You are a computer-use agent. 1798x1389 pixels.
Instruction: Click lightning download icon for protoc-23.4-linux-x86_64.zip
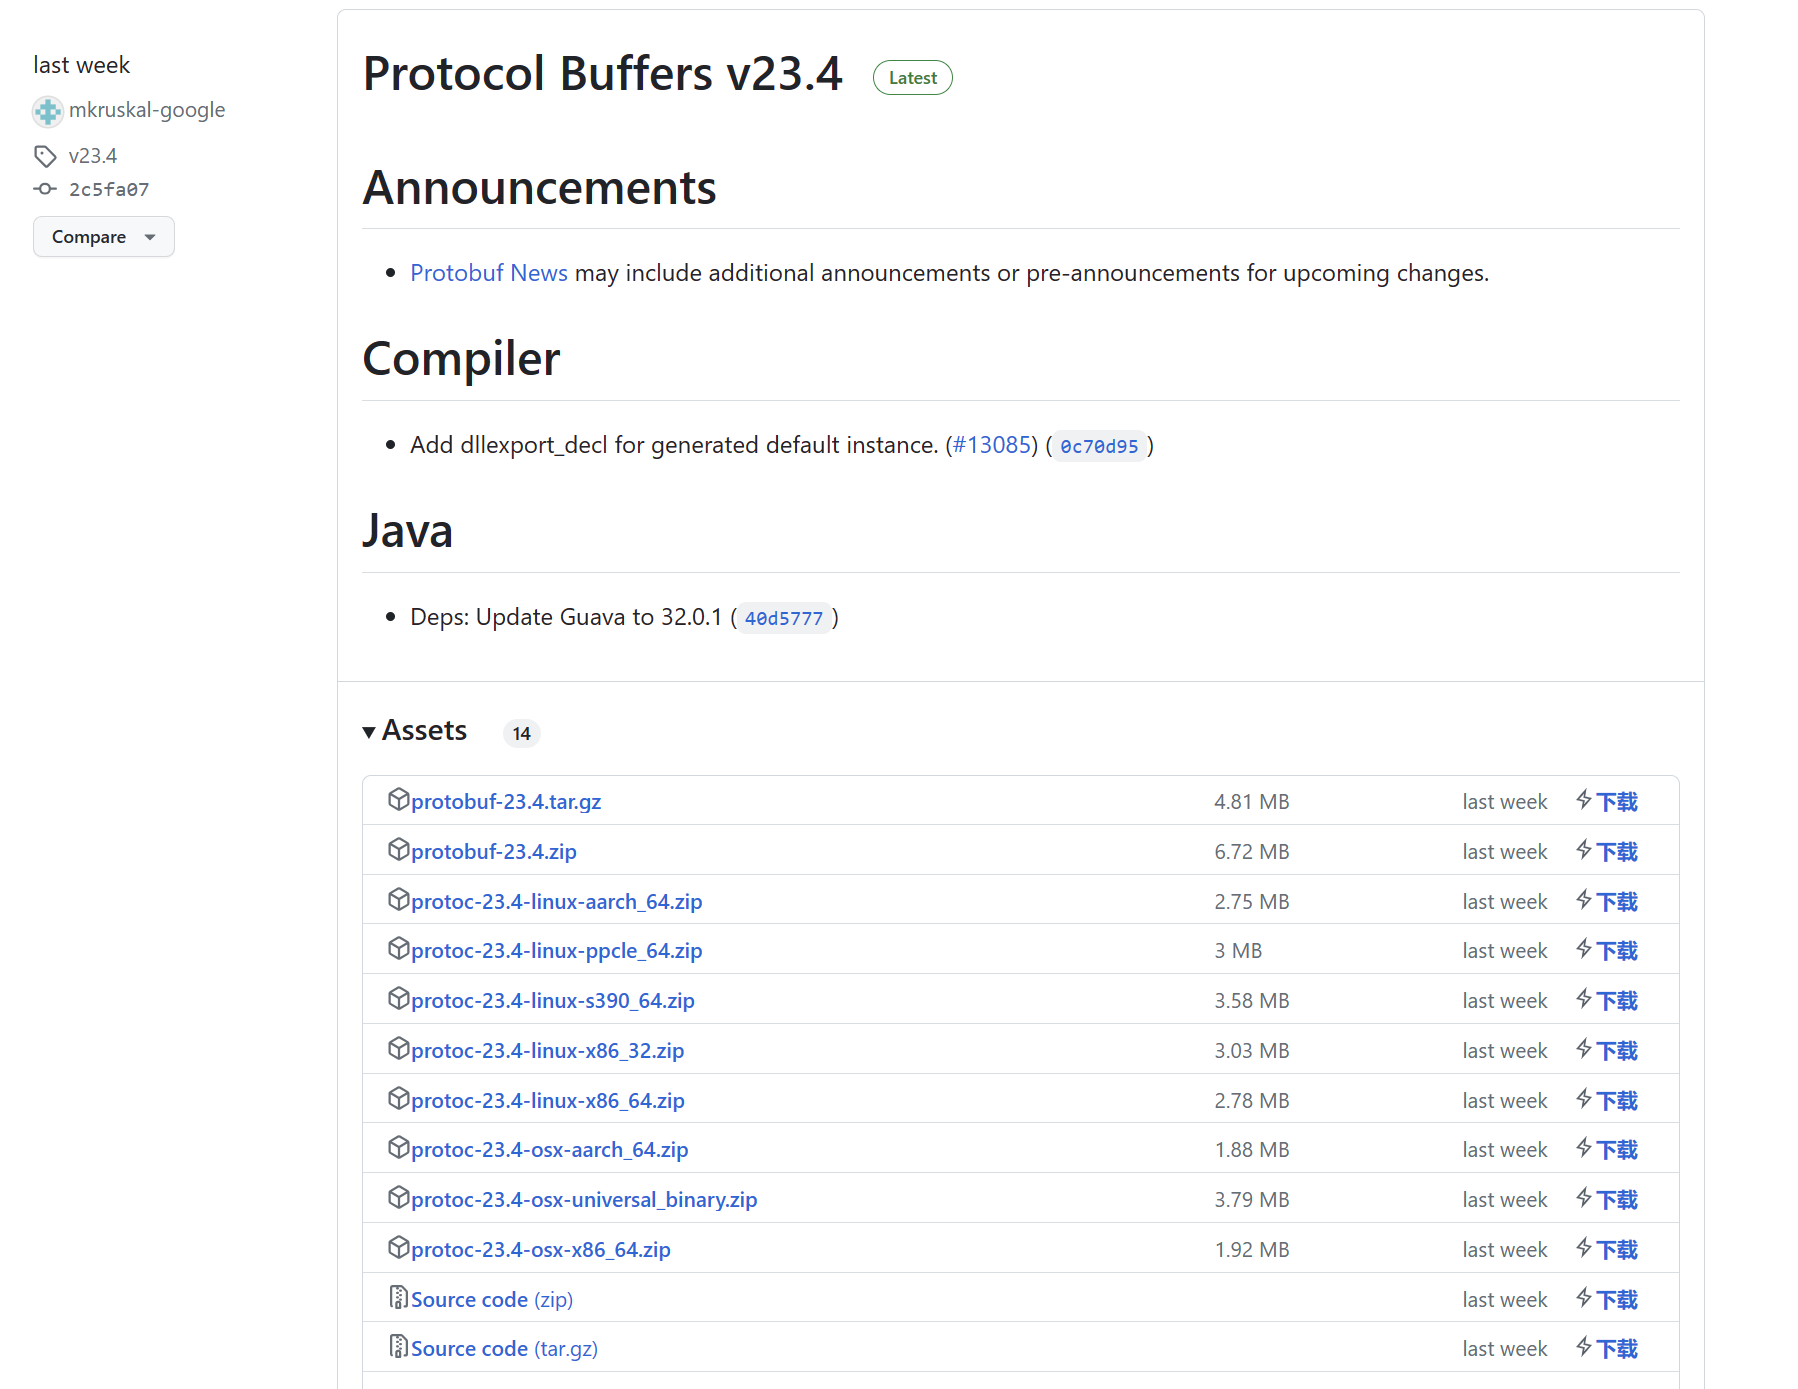tap(1584, 1100)
